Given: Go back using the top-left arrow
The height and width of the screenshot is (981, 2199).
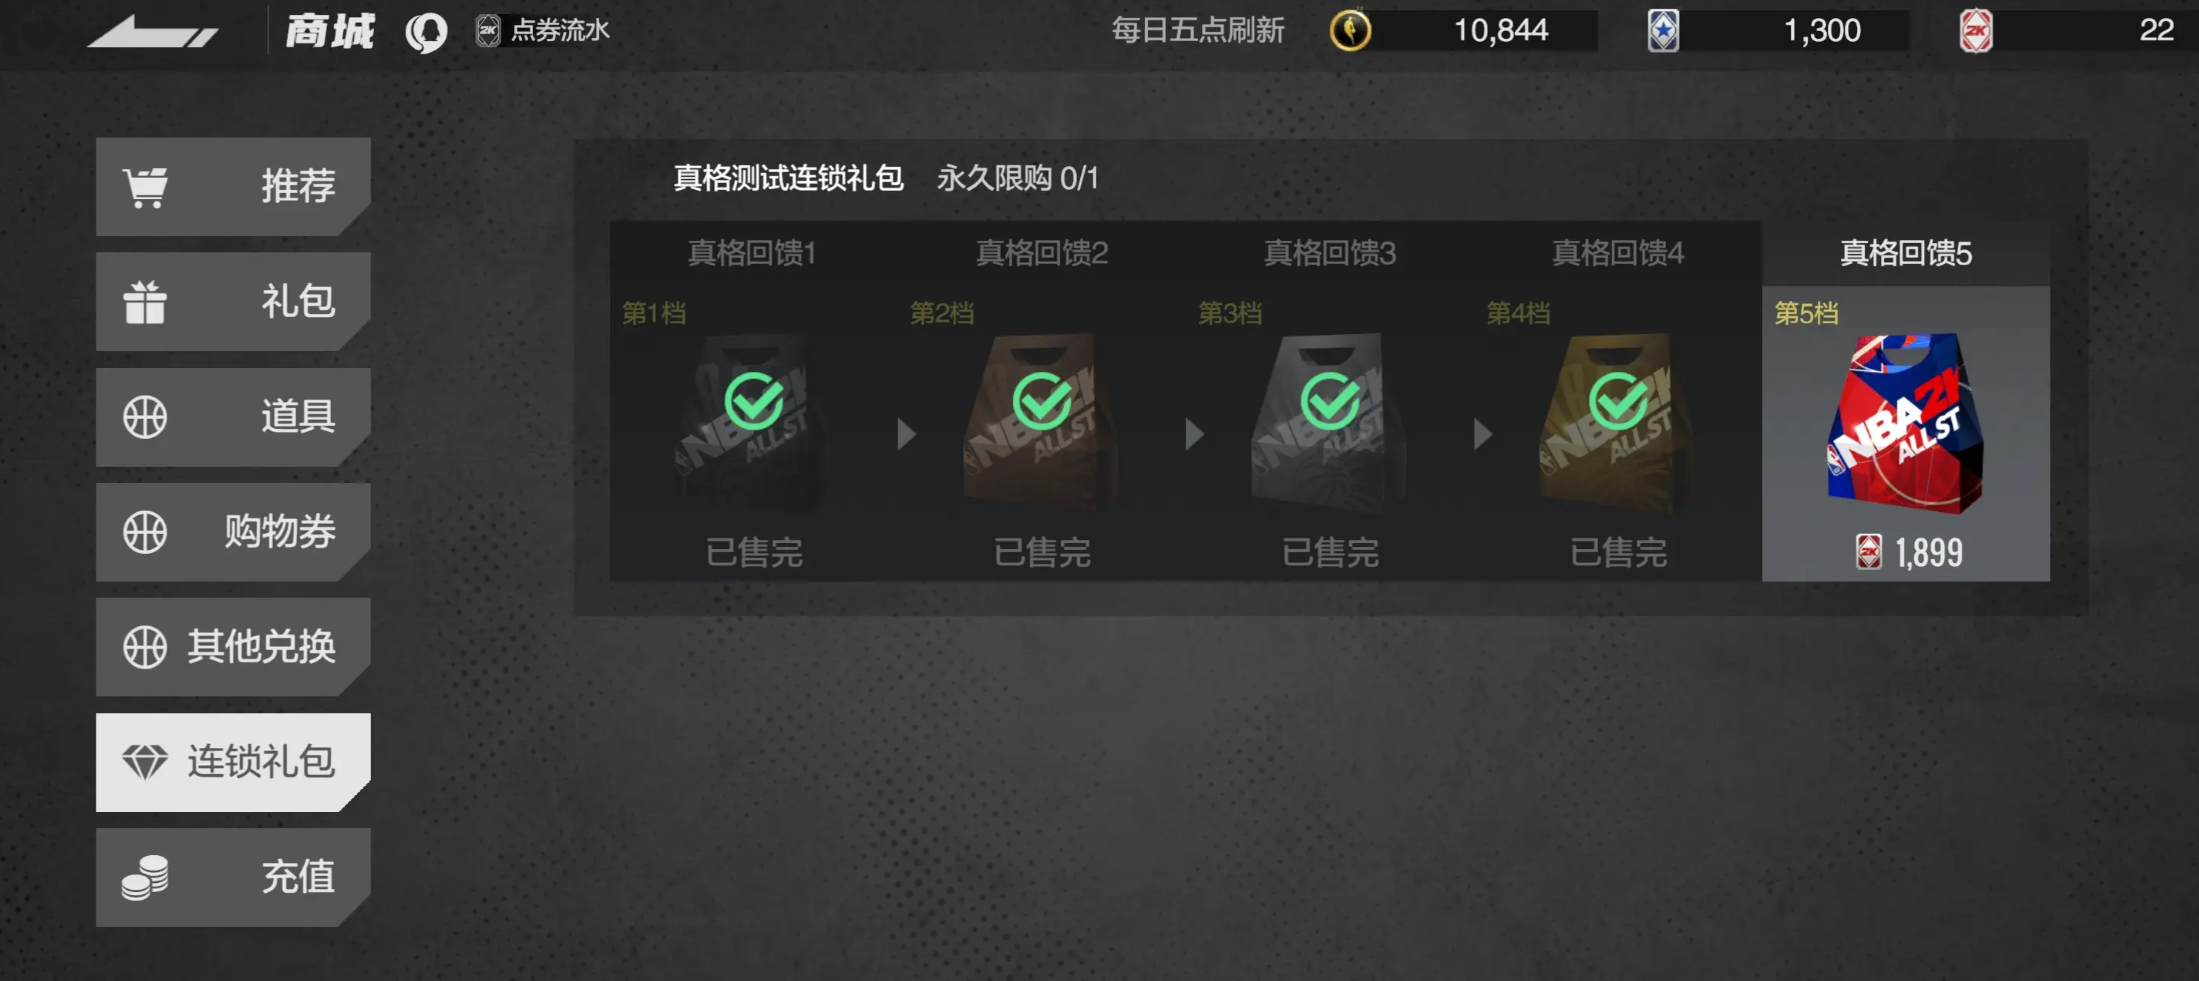Looking at the screenshot, I should tap(152, 32).
